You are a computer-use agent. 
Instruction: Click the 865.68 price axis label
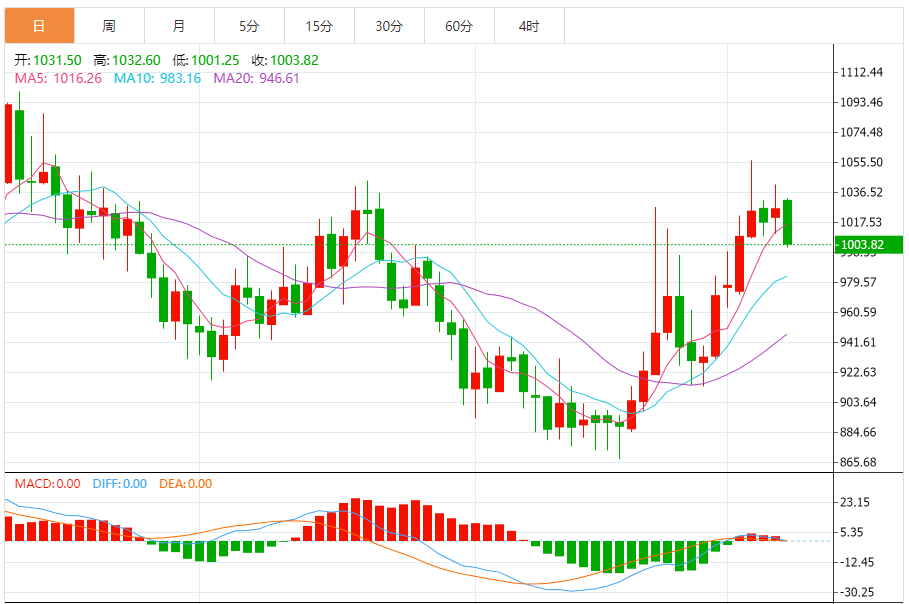coord(859,463)
